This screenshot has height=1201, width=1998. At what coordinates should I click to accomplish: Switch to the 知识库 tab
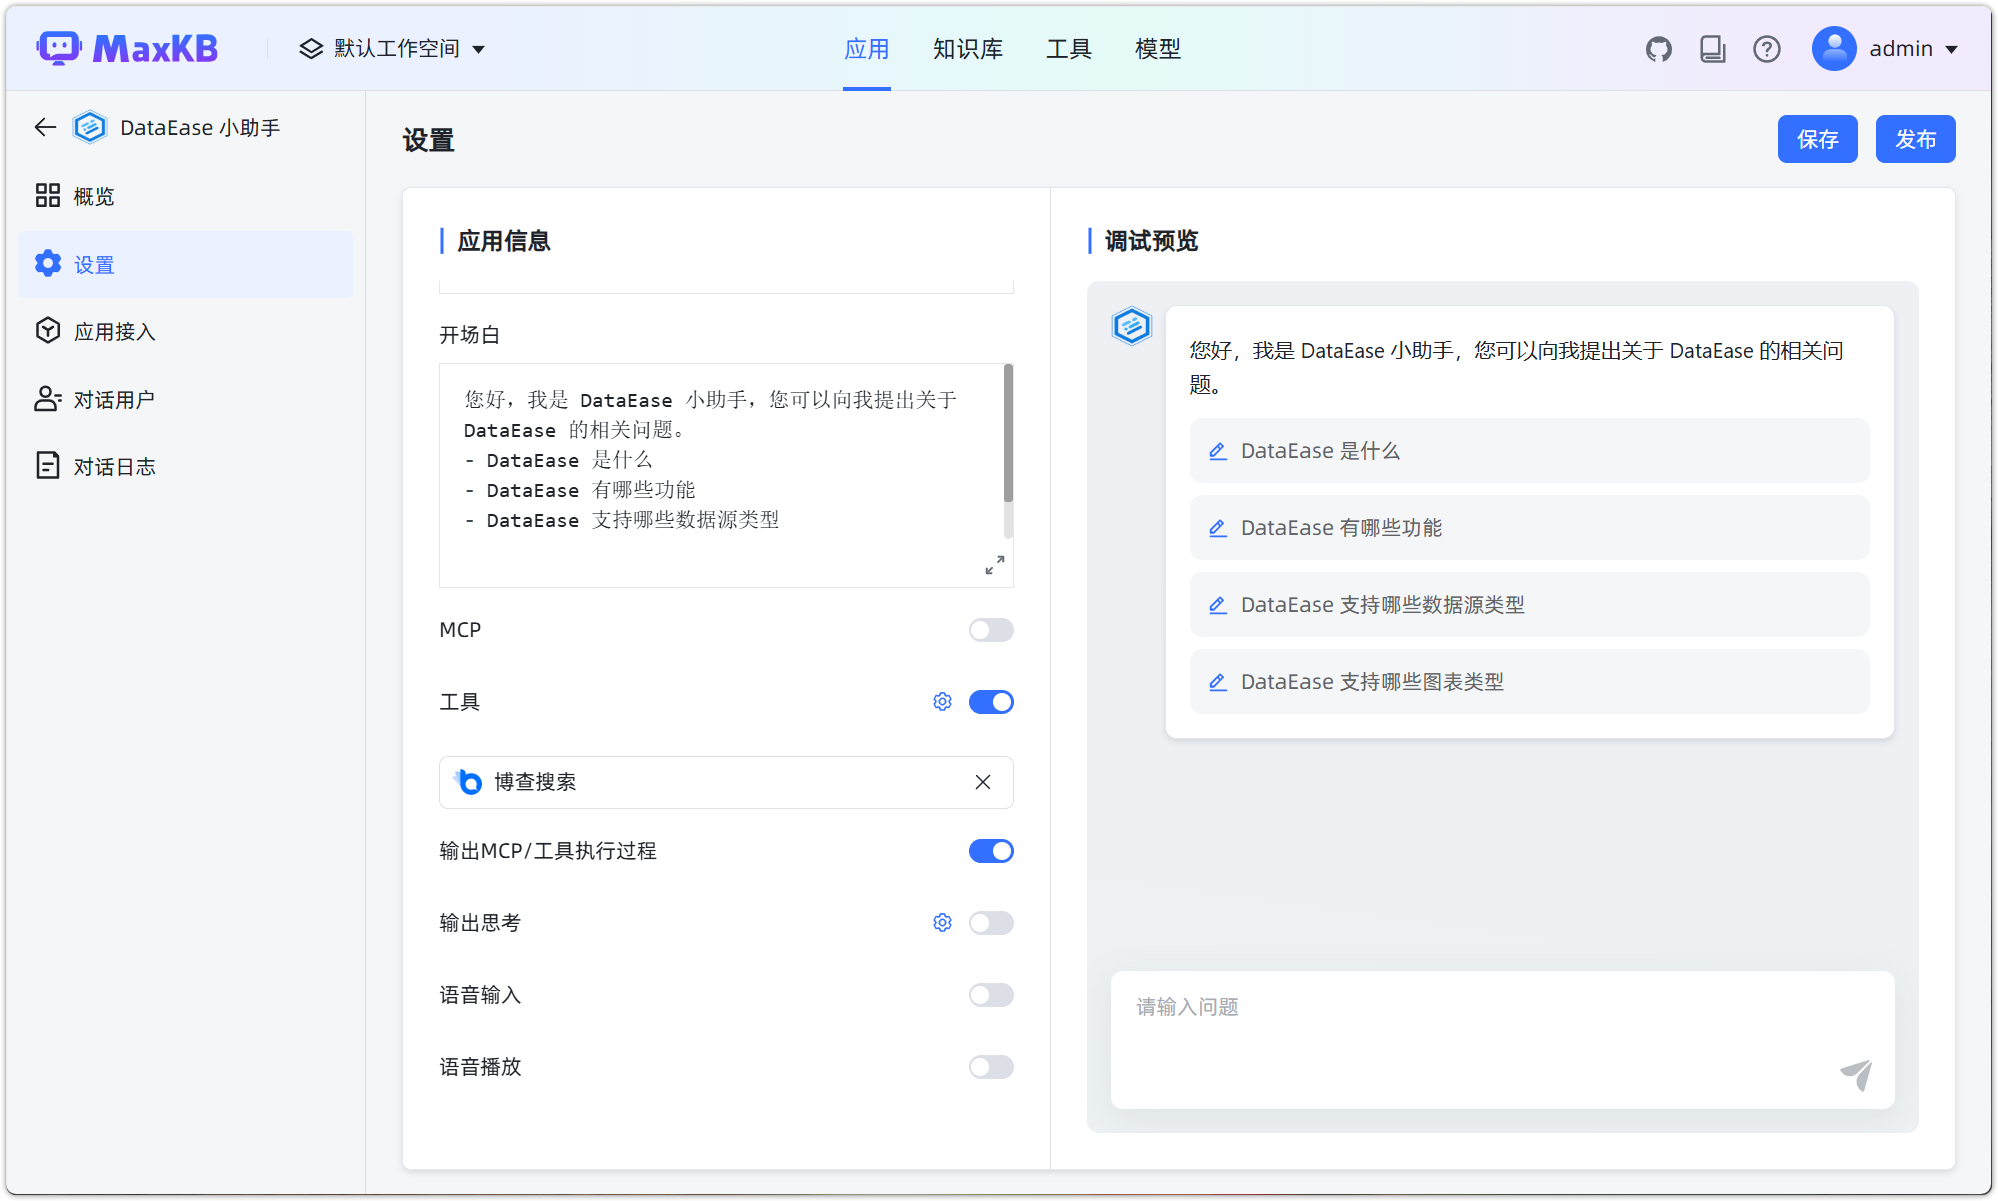point(967,49)
